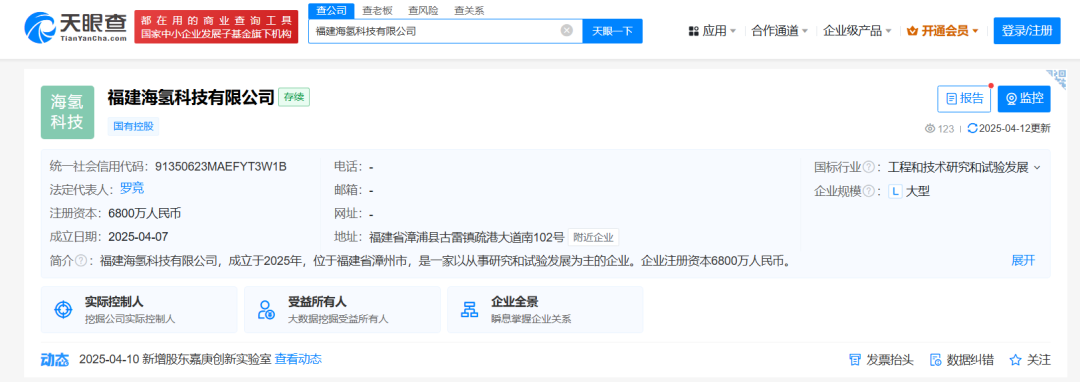Click the 登录/注册 button
The image size is (1080, 382).
pos(1027,31)
